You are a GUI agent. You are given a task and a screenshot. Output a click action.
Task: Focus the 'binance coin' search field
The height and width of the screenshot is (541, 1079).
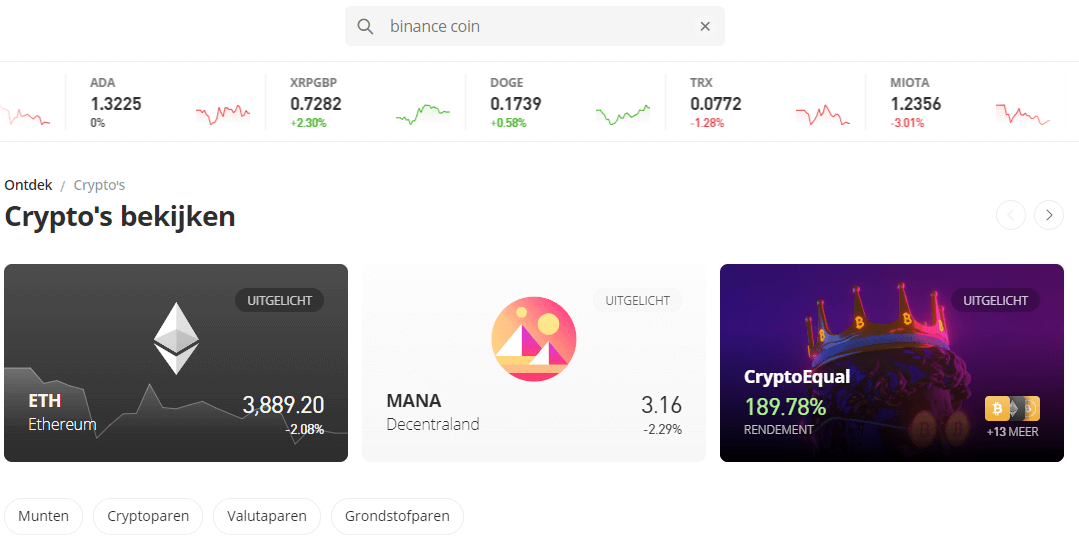click(x=535, y=26)
